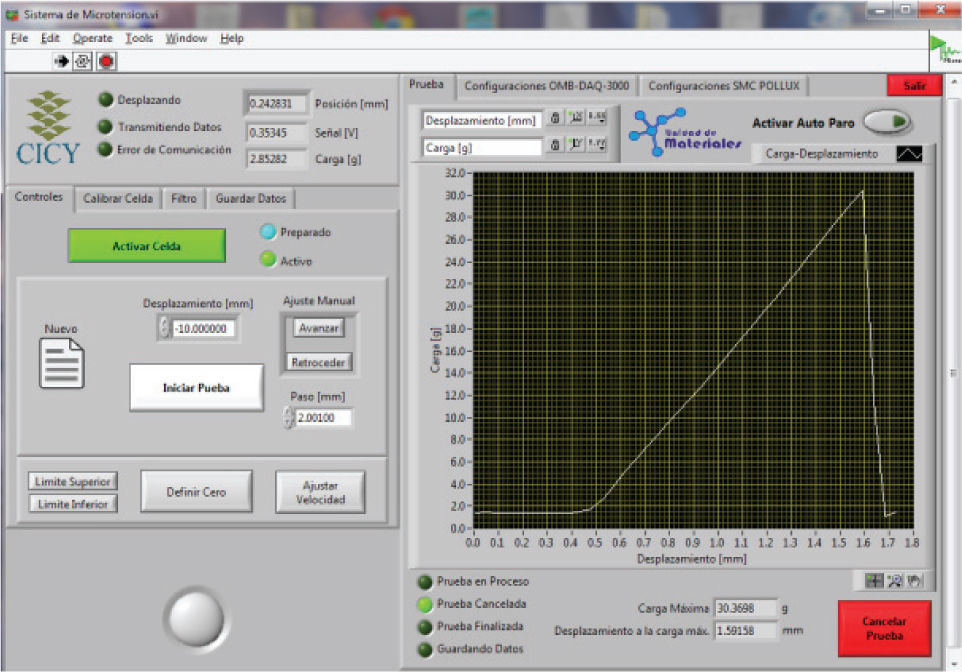This screenshot has height=672, width=962.
Task: Click the Carga axis autoscale lock icon
Action: coord(556,146)
